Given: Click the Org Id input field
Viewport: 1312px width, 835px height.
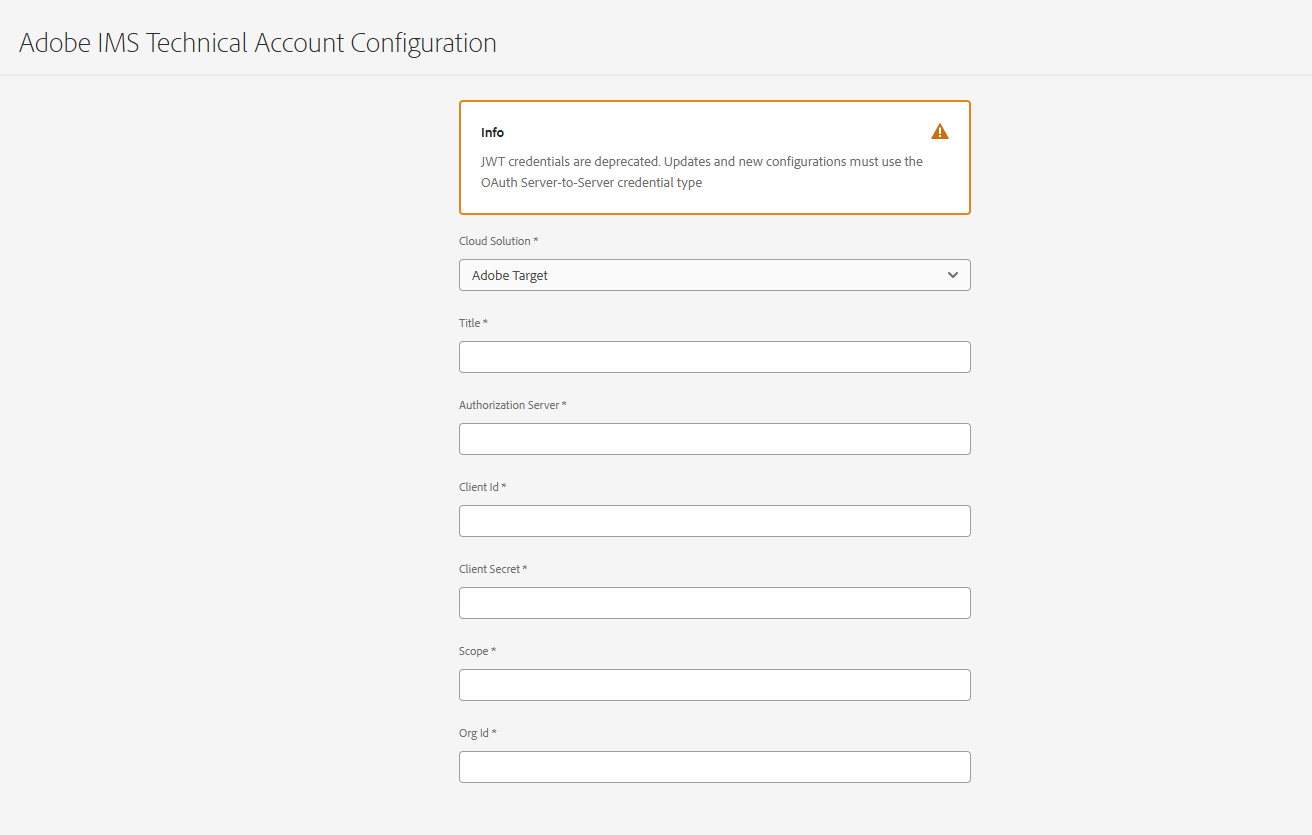Looking at the screenshot, I should coord(714,766).
